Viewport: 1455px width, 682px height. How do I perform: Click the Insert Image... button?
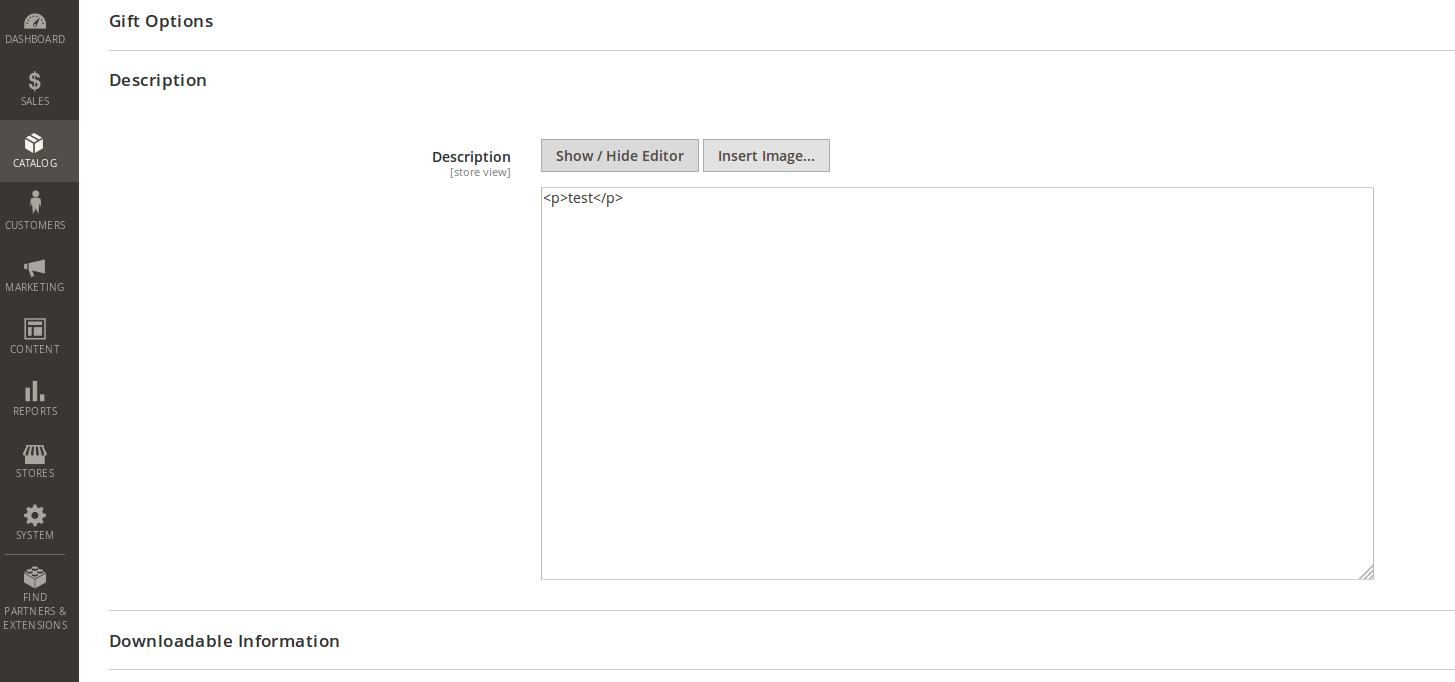(x=766, y=155)
